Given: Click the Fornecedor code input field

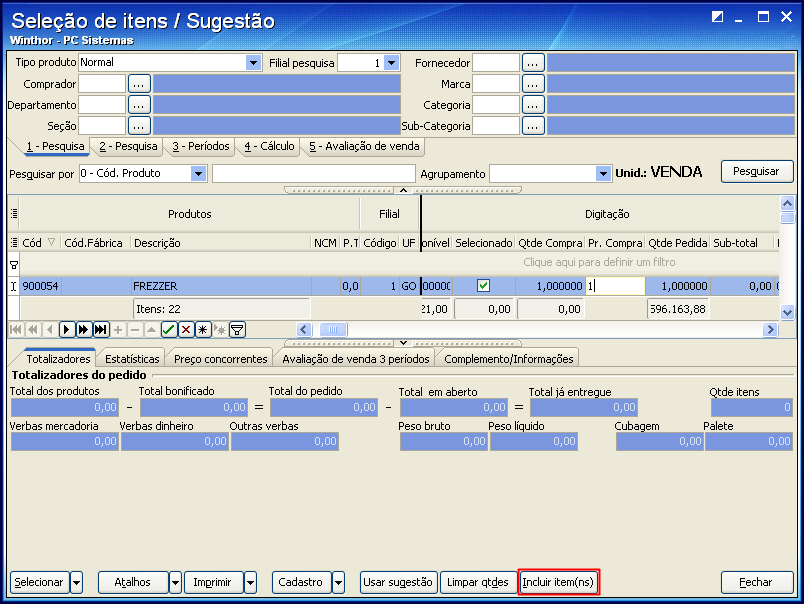Looking at the screenshot, I should pyautogui.click(x=496, y=63).
